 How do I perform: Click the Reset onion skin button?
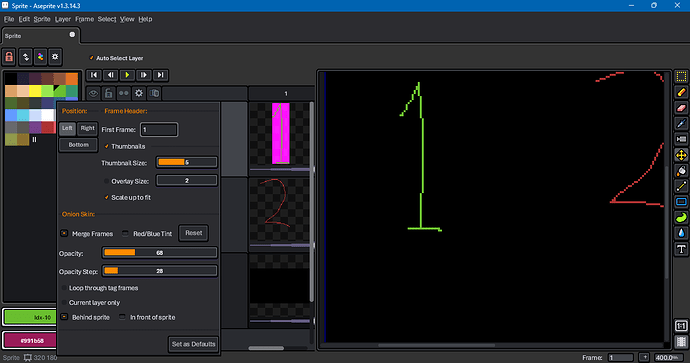click(194, 233)
